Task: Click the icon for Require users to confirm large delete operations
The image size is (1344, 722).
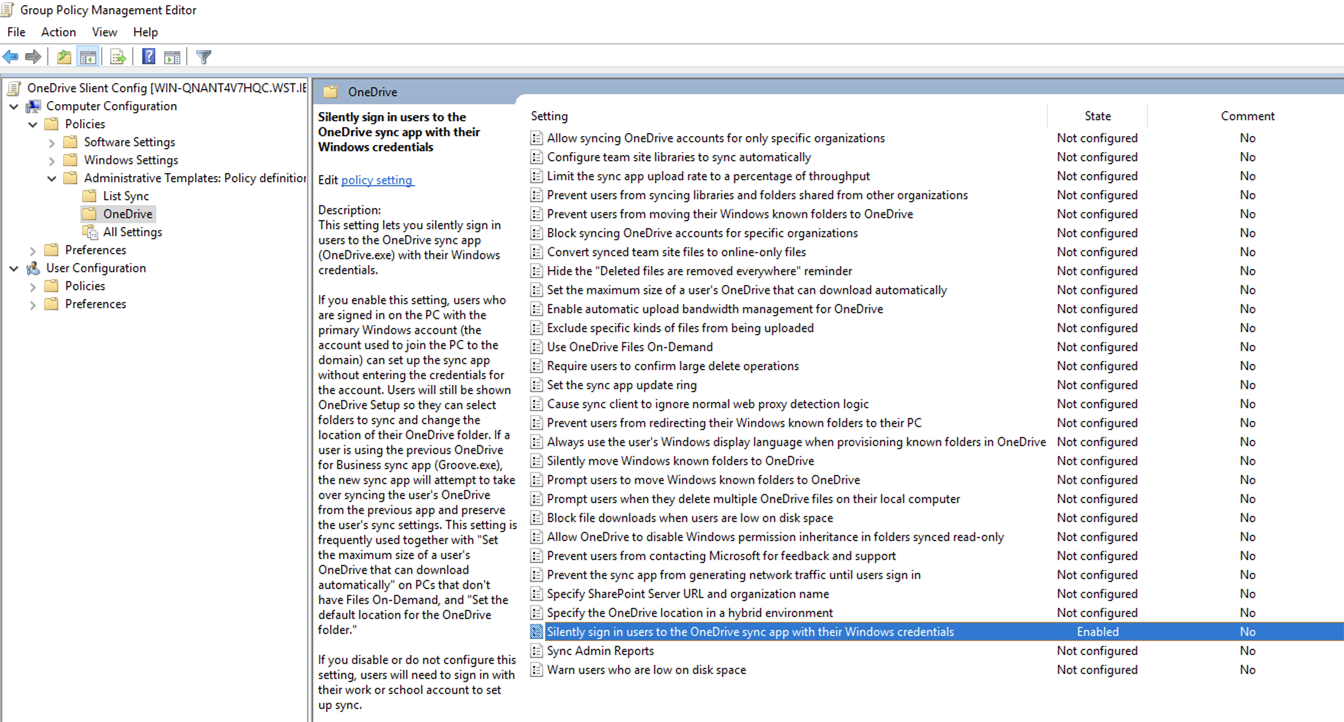Action: coord(536,366)
